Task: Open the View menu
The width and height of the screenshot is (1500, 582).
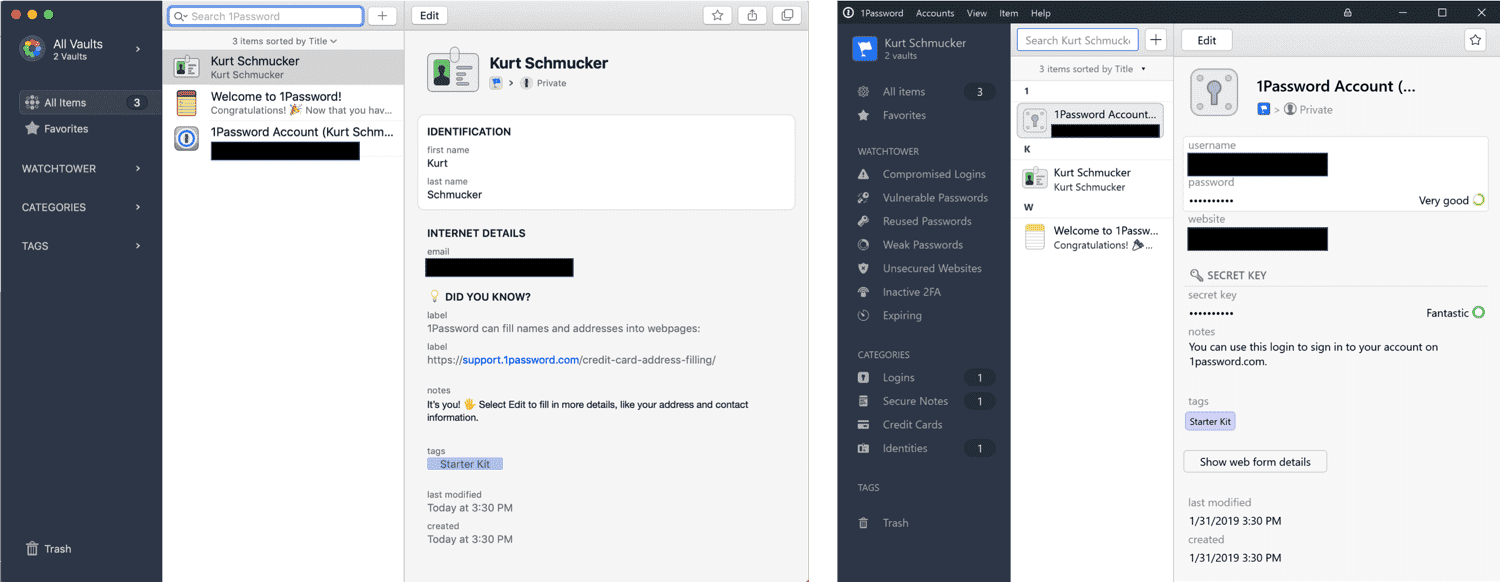Action: (x=977, y=13)
